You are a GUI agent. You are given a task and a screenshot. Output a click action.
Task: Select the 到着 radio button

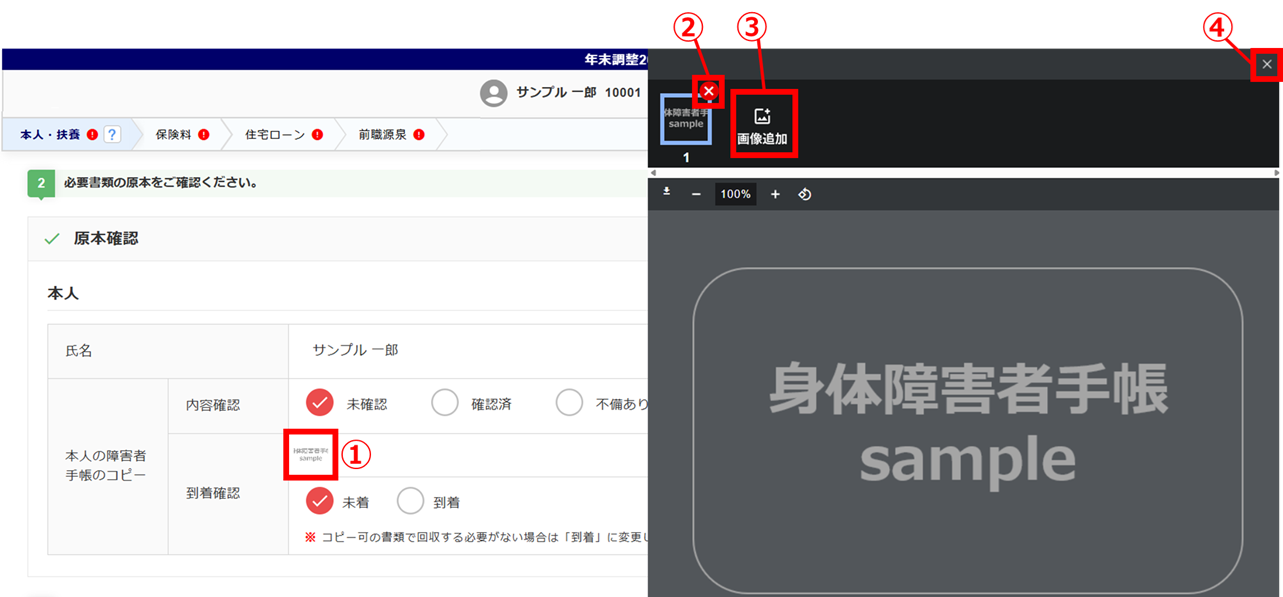pos(411,501)
